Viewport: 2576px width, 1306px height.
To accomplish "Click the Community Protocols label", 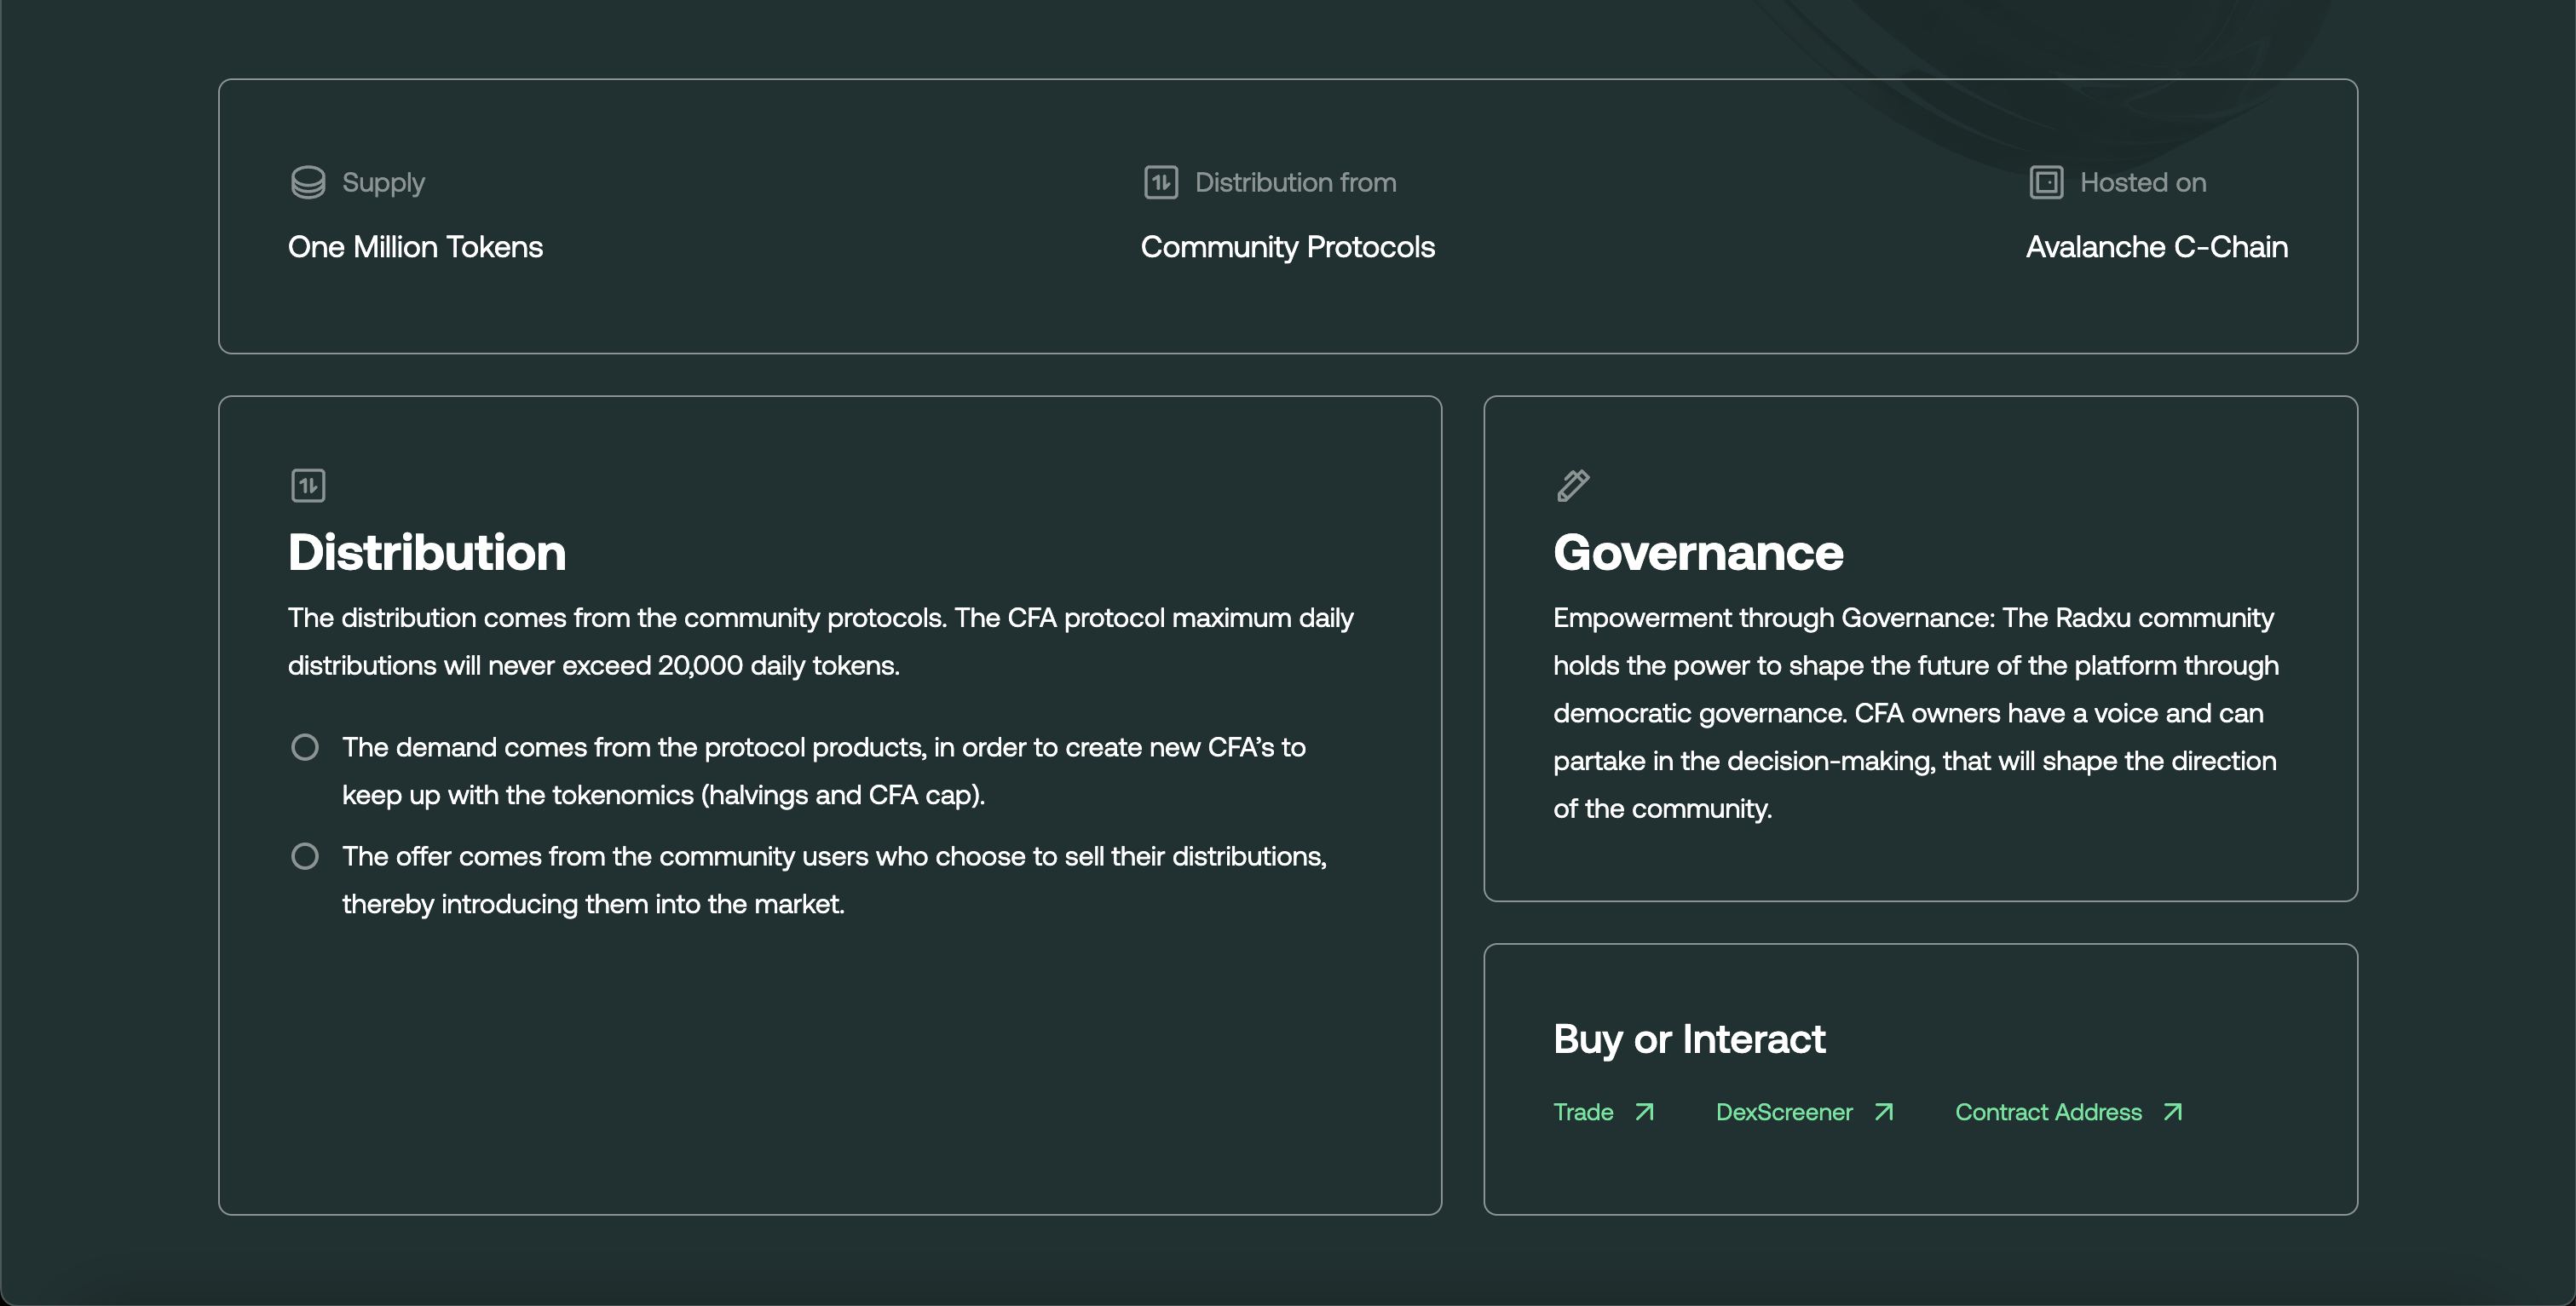I will click(x=1287, y=247).
